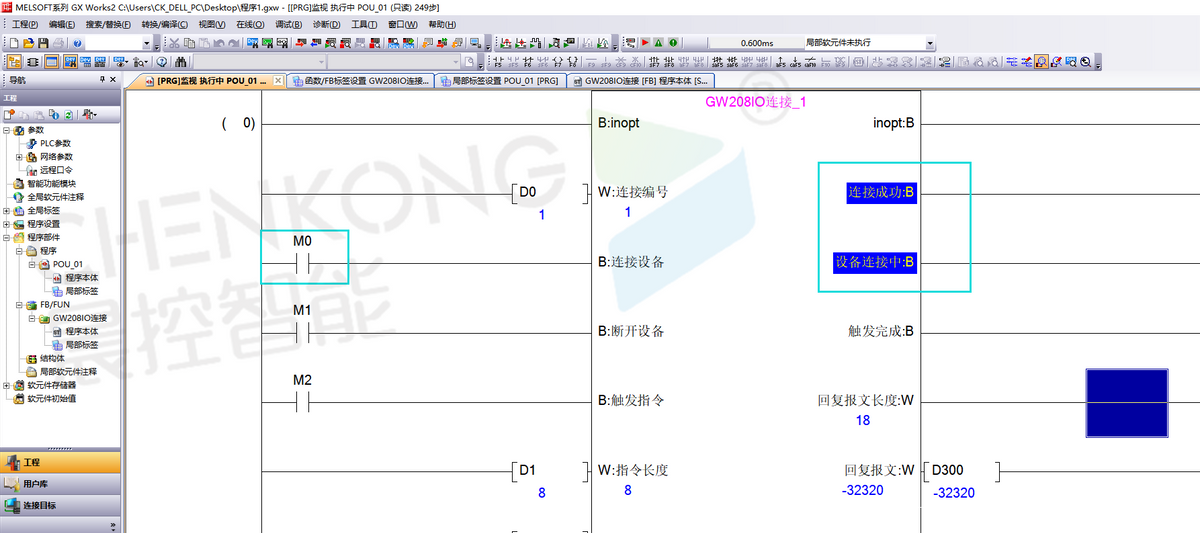The image size is (1200, 533).
Task: Toggle the M2 contact for 触发指令
Action: pos(302,401)
